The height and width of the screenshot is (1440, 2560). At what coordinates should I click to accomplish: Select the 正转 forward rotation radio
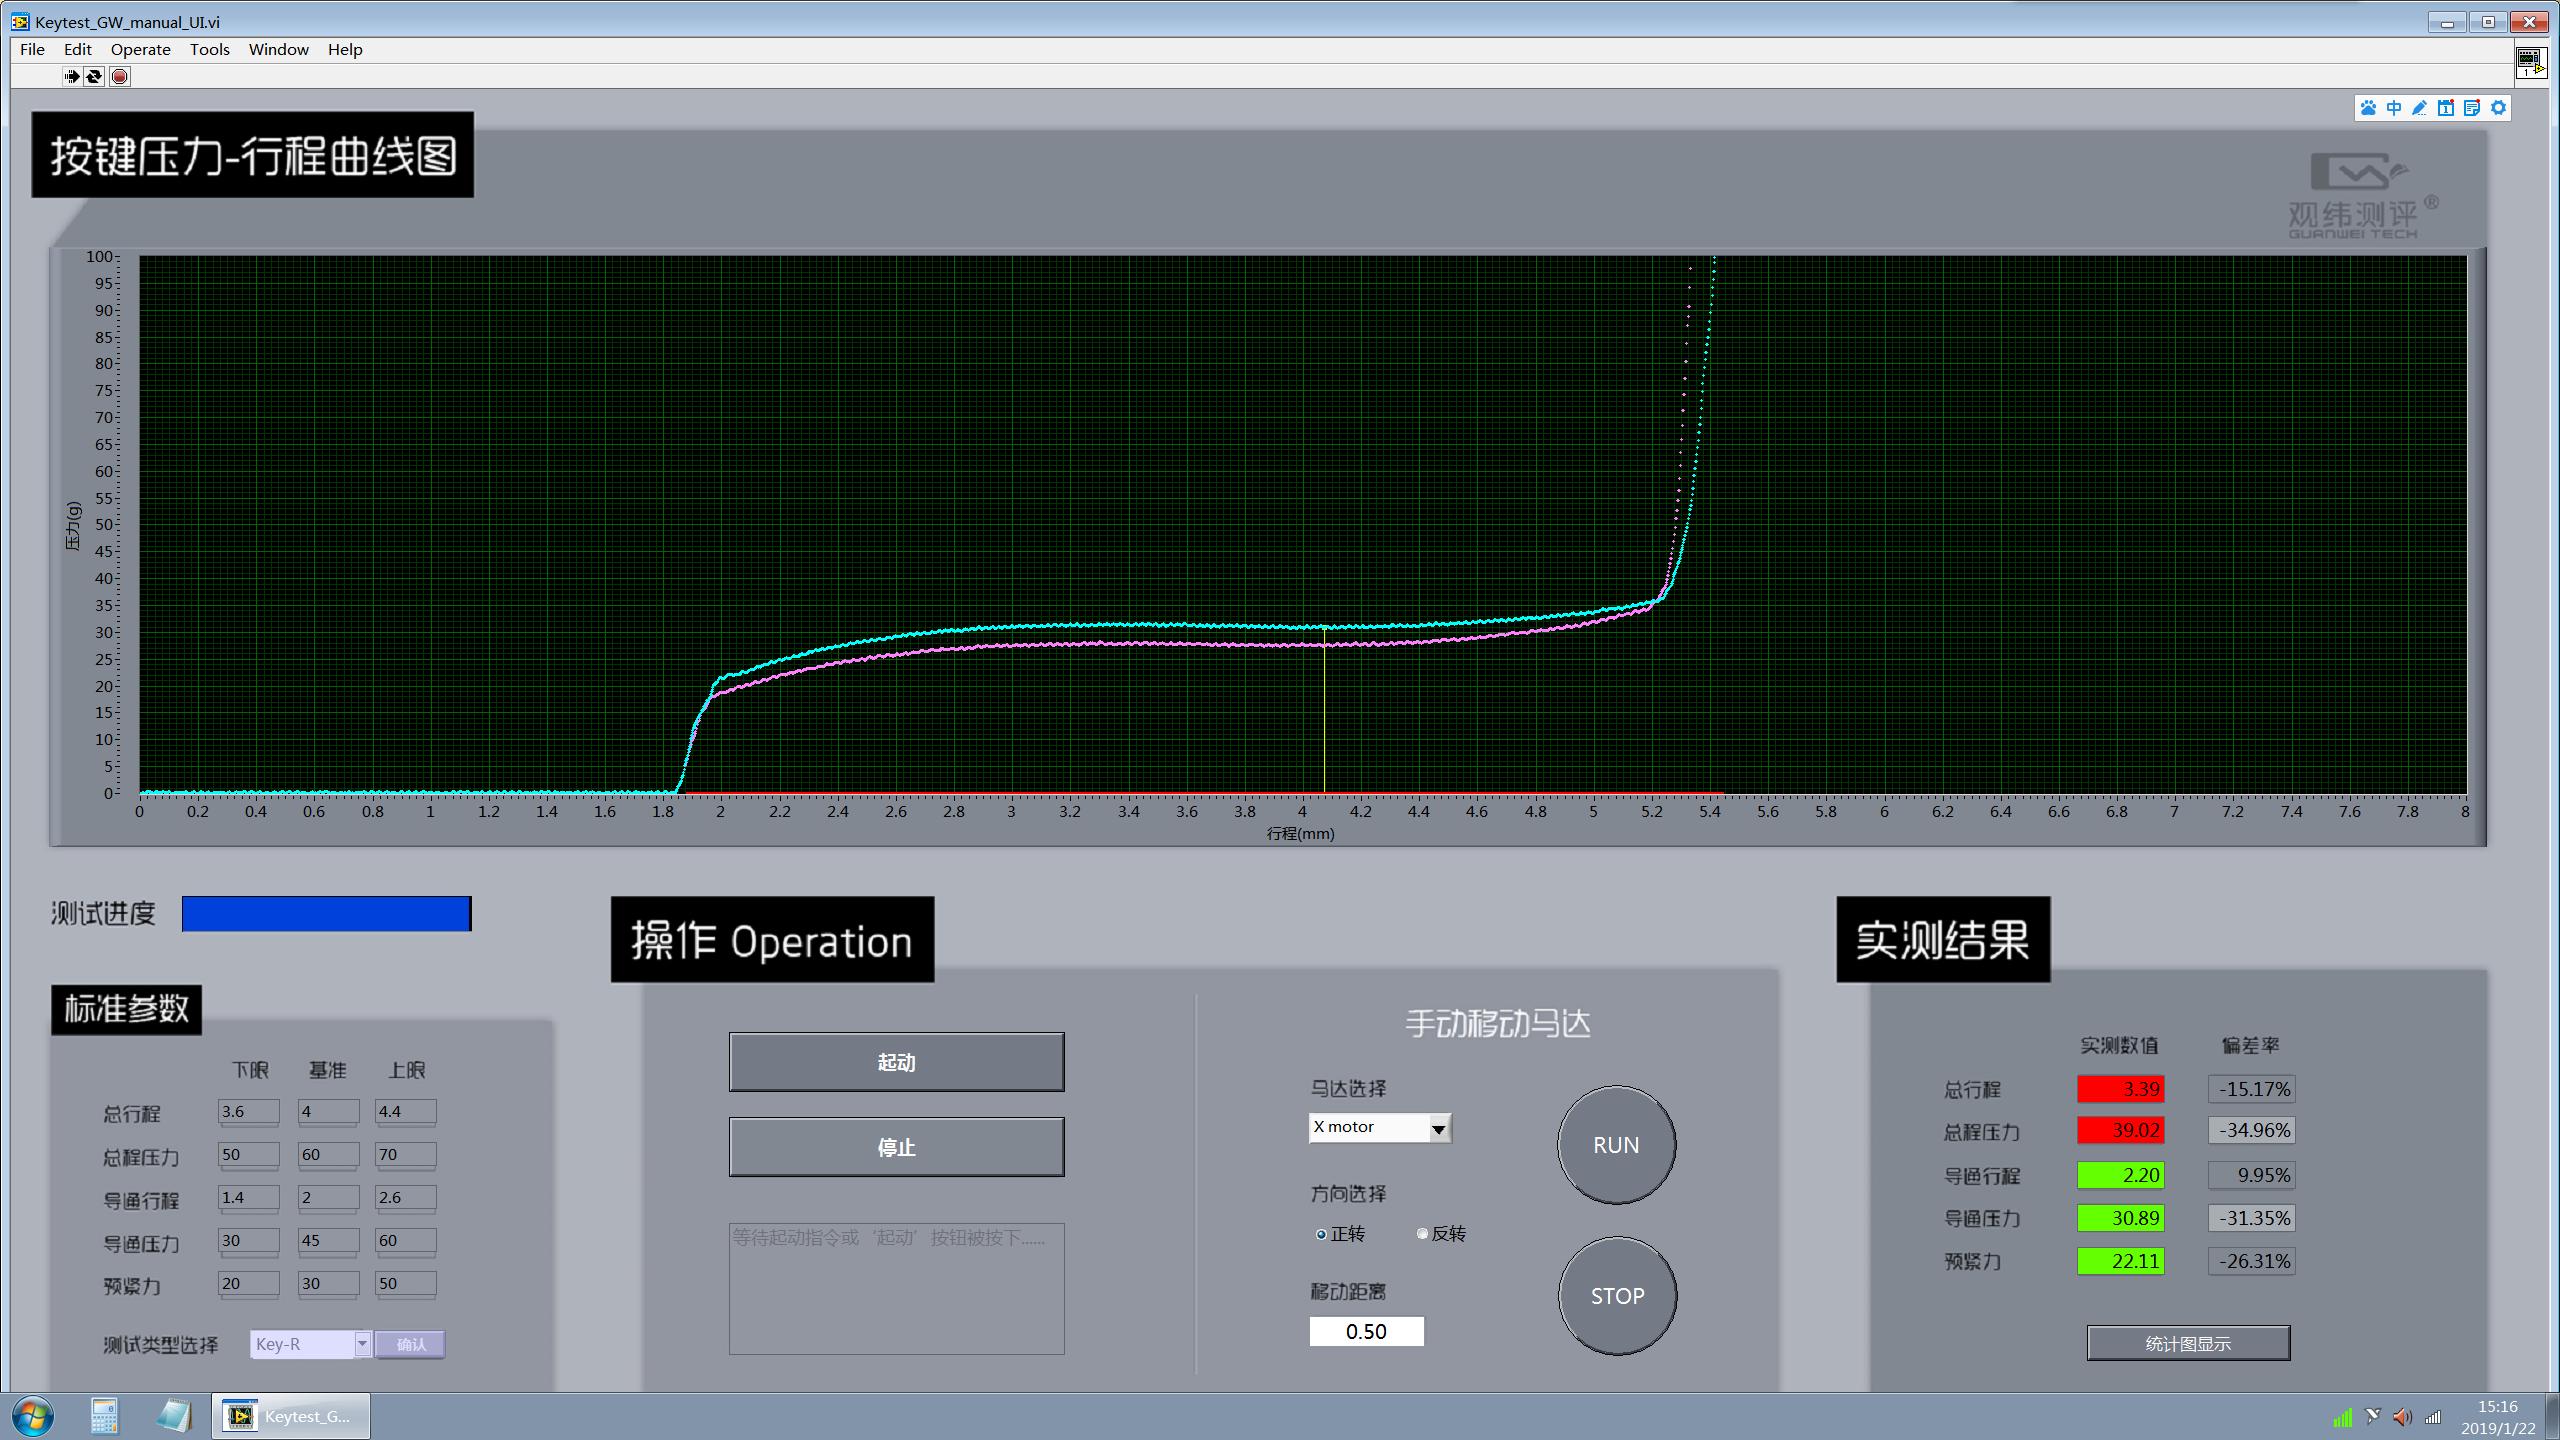[x=1322, y=1235]
